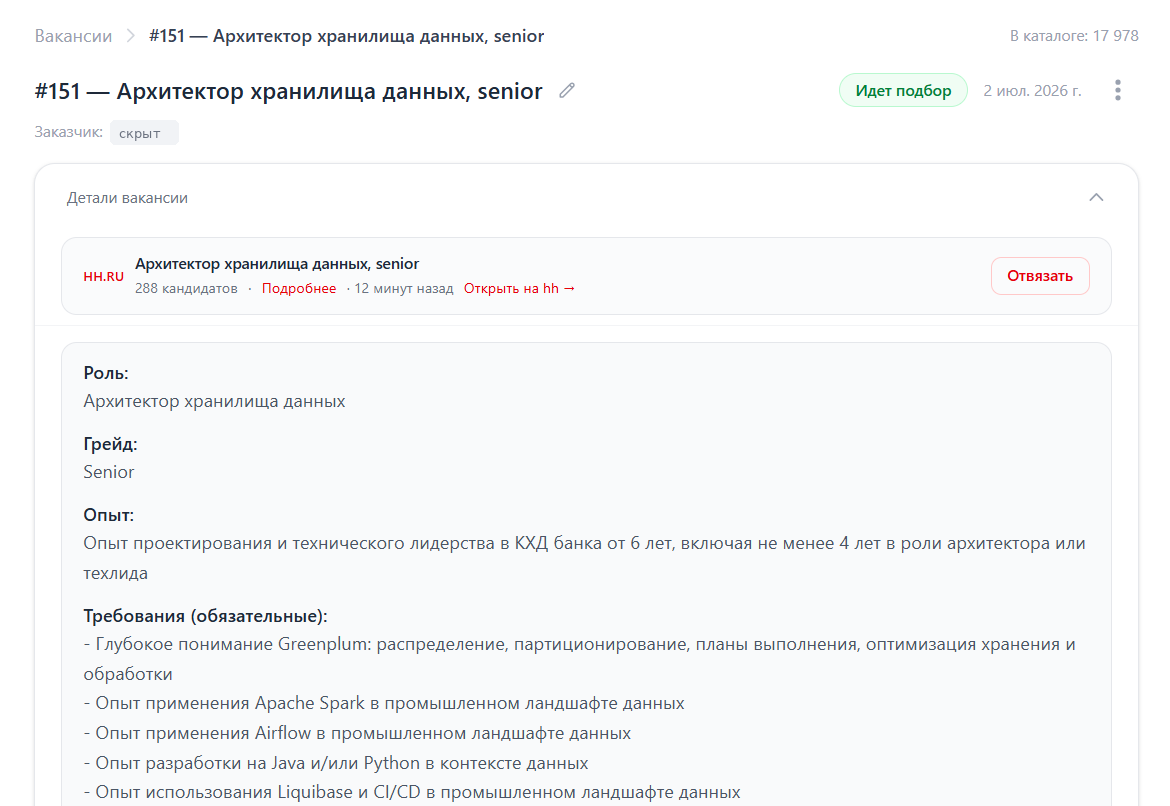
Task: Follow the Открыть на hh link
Action: [519, 289]
